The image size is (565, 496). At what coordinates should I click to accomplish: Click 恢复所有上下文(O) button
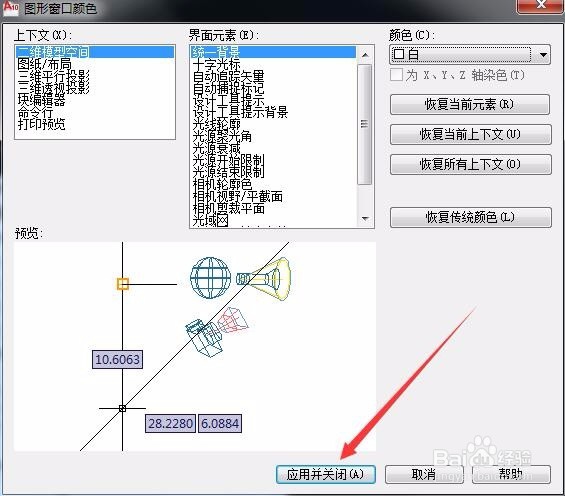click(471, 165)
